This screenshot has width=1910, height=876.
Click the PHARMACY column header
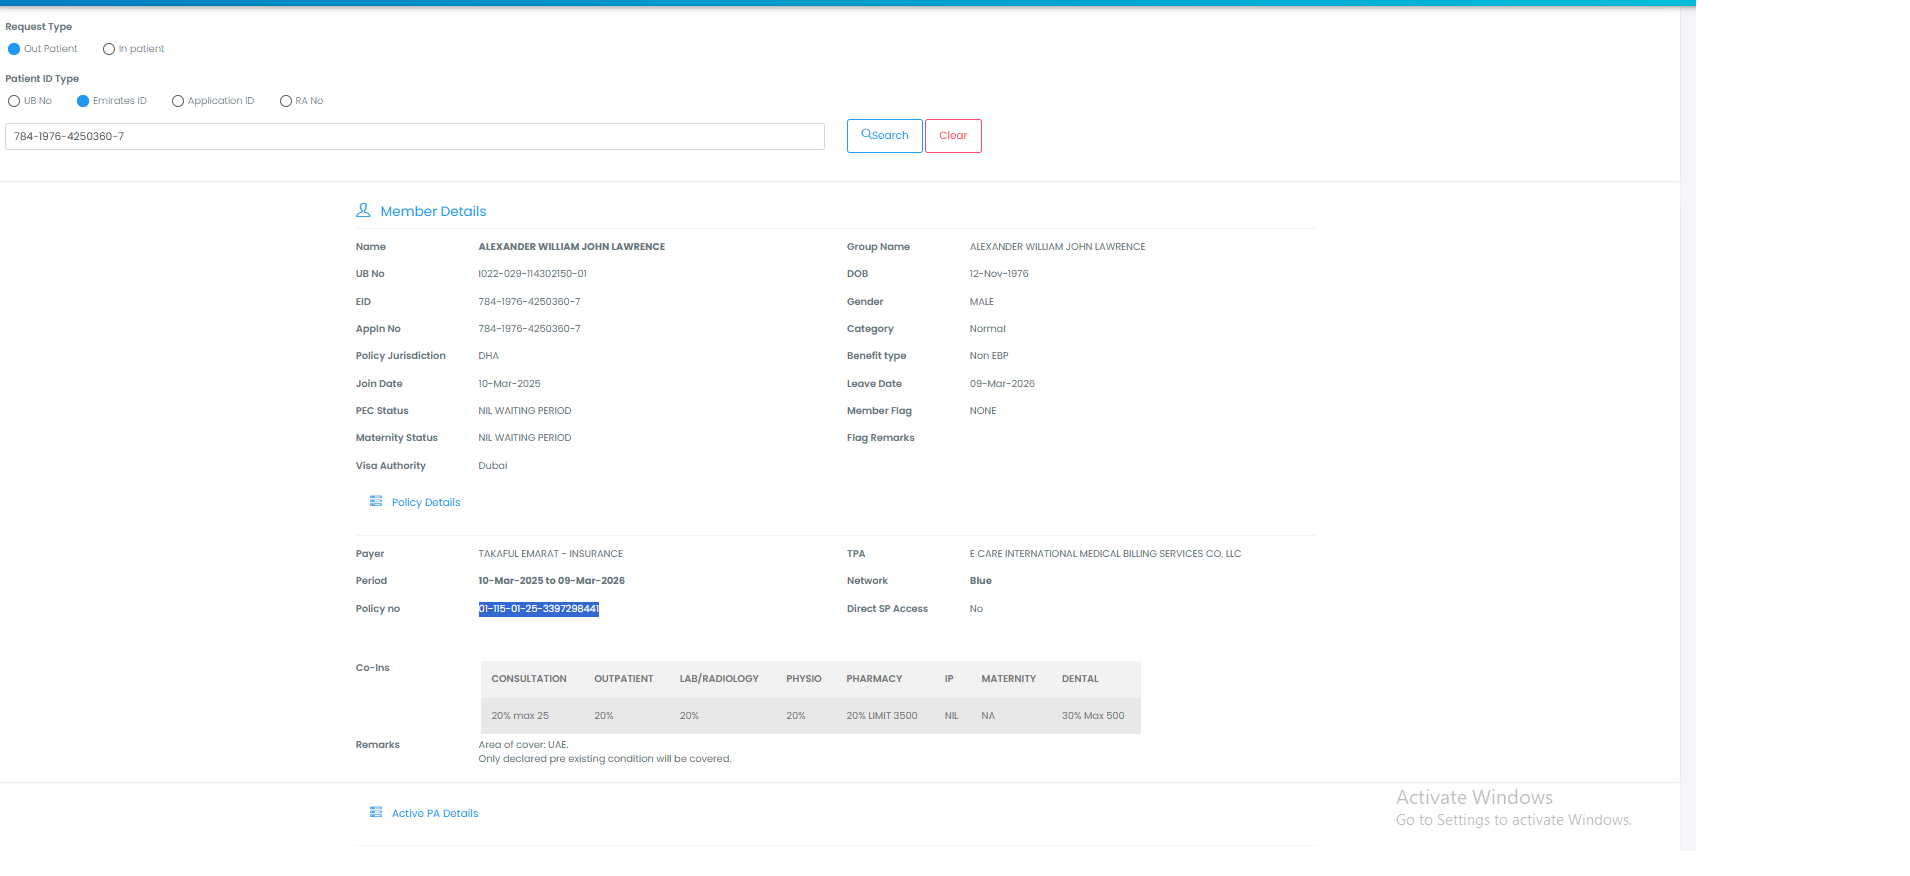click(874, 679)
